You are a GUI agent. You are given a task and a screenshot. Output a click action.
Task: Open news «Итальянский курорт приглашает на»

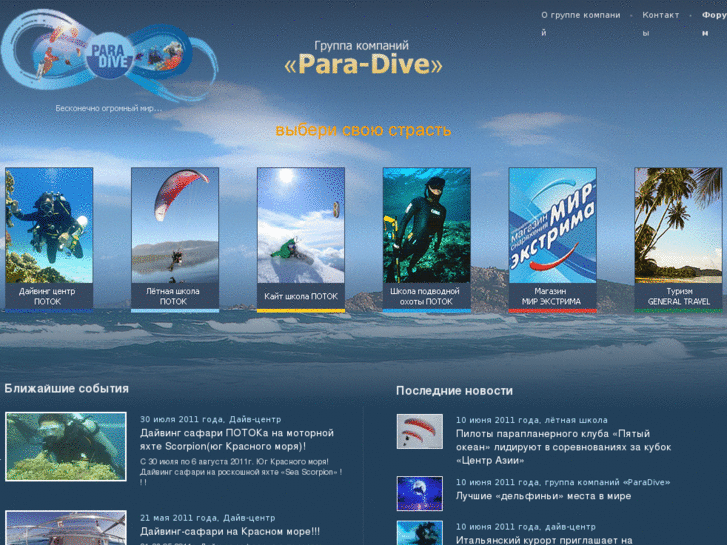[x=544, y=540]
